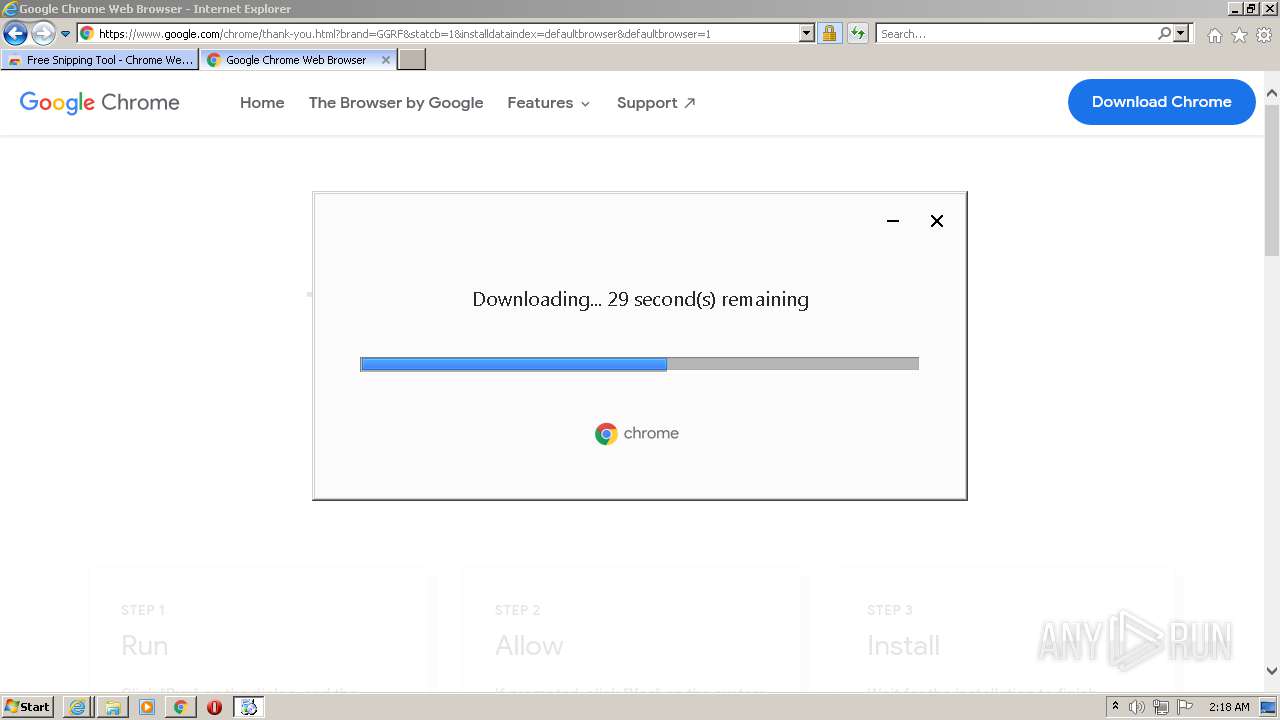Expand the address bar autocomplete dropdown arrow
Viewport: 1280px width, 720px height.
pos(807,33)
